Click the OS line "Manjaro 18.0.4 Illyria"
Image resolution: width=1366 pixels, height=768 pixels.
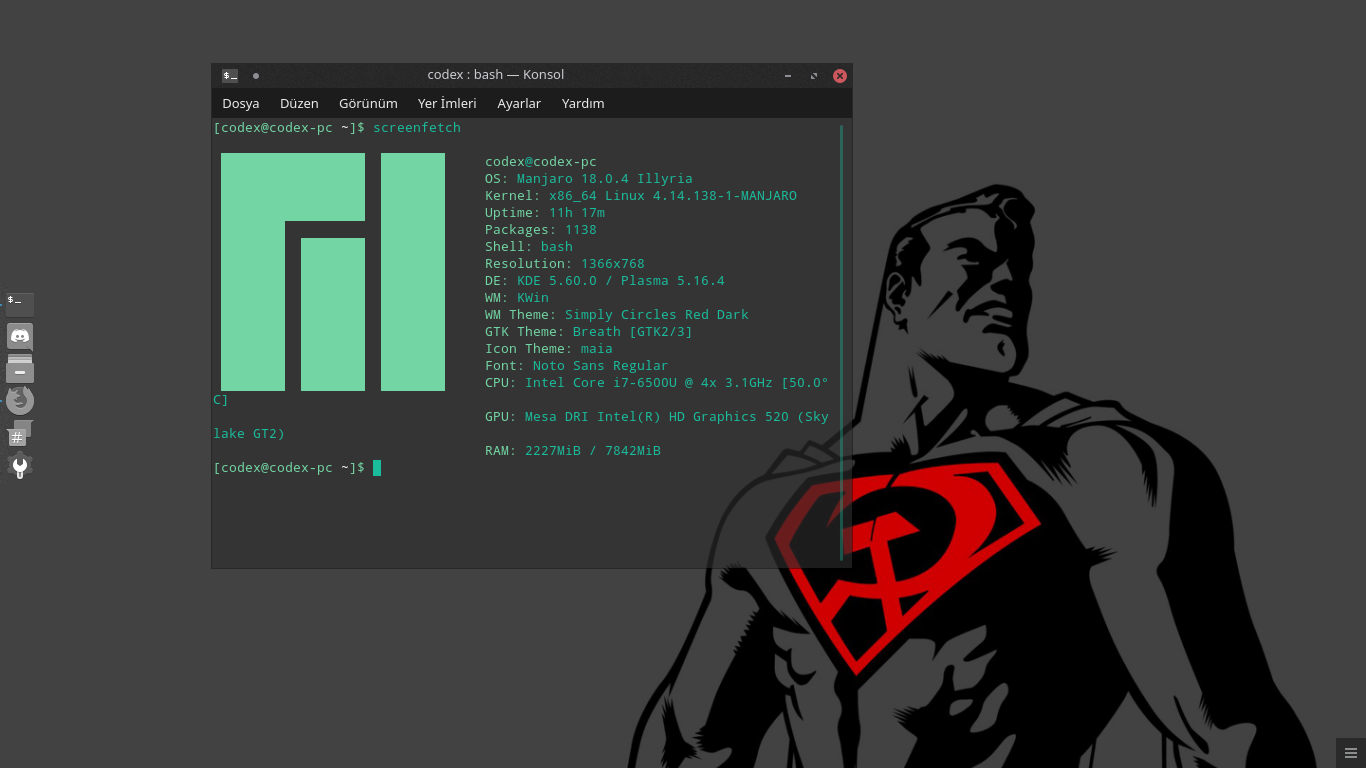coord(605,179)
